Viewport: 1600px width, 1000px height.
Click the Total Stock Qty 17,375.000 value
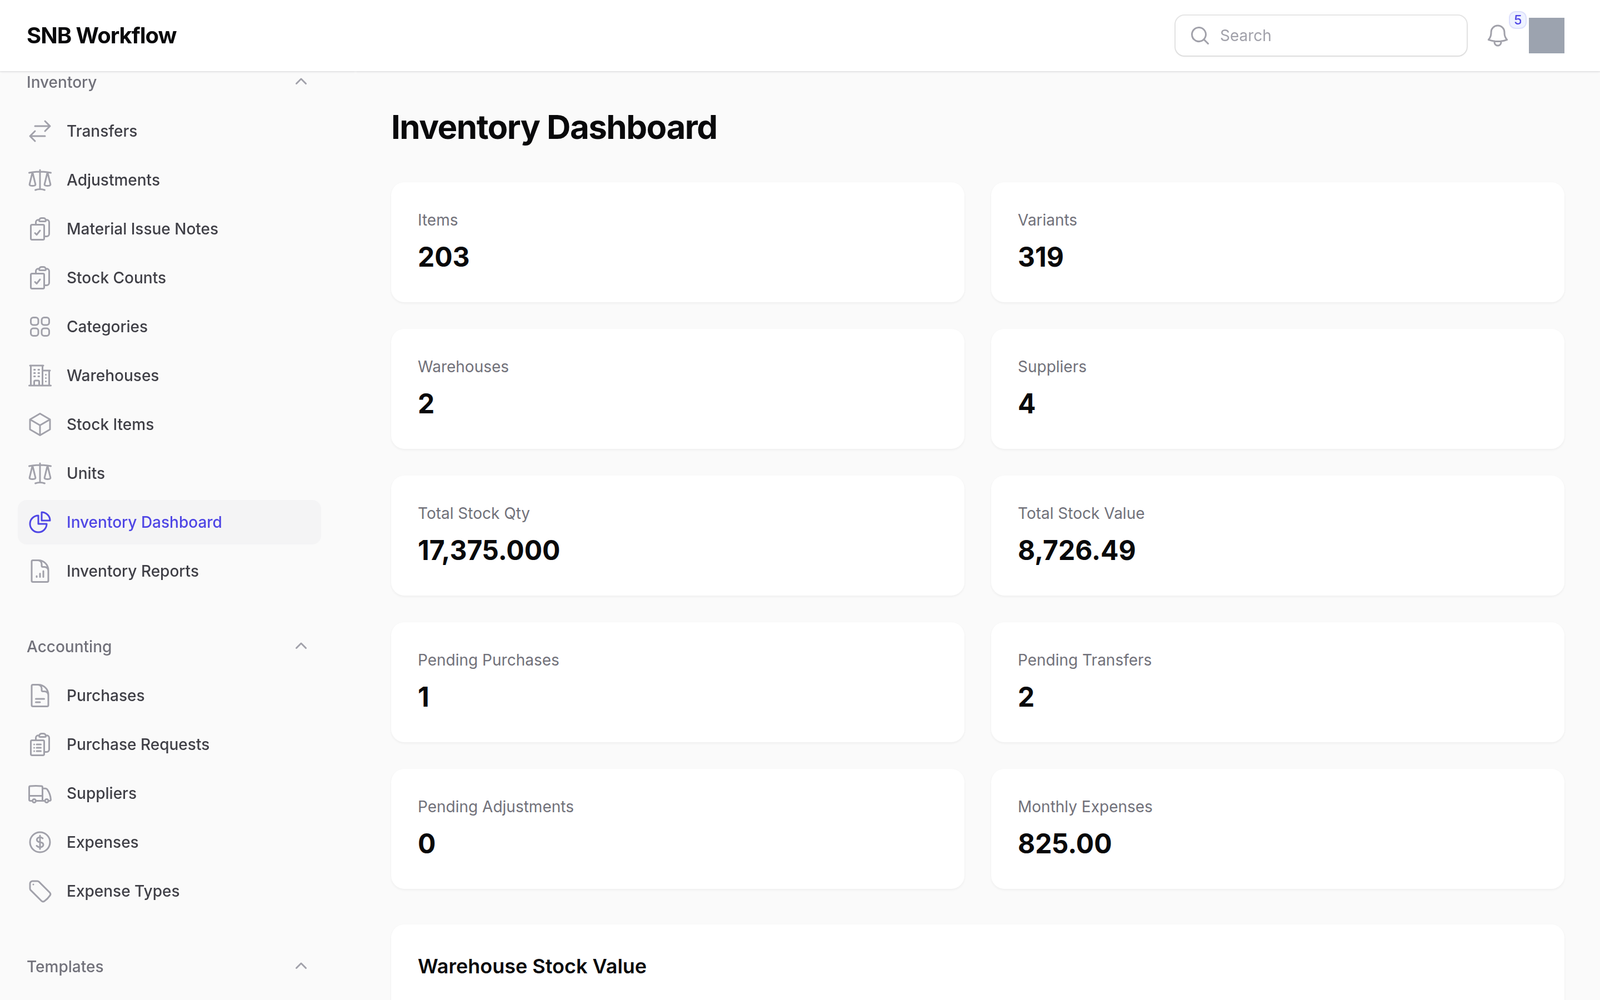(489, 550)
